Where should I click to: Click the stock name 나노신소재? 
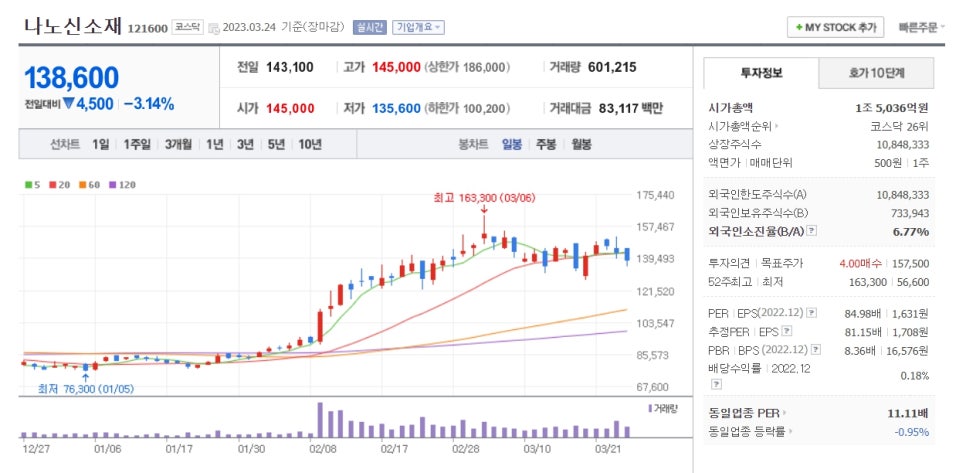(x=72, y=26)
